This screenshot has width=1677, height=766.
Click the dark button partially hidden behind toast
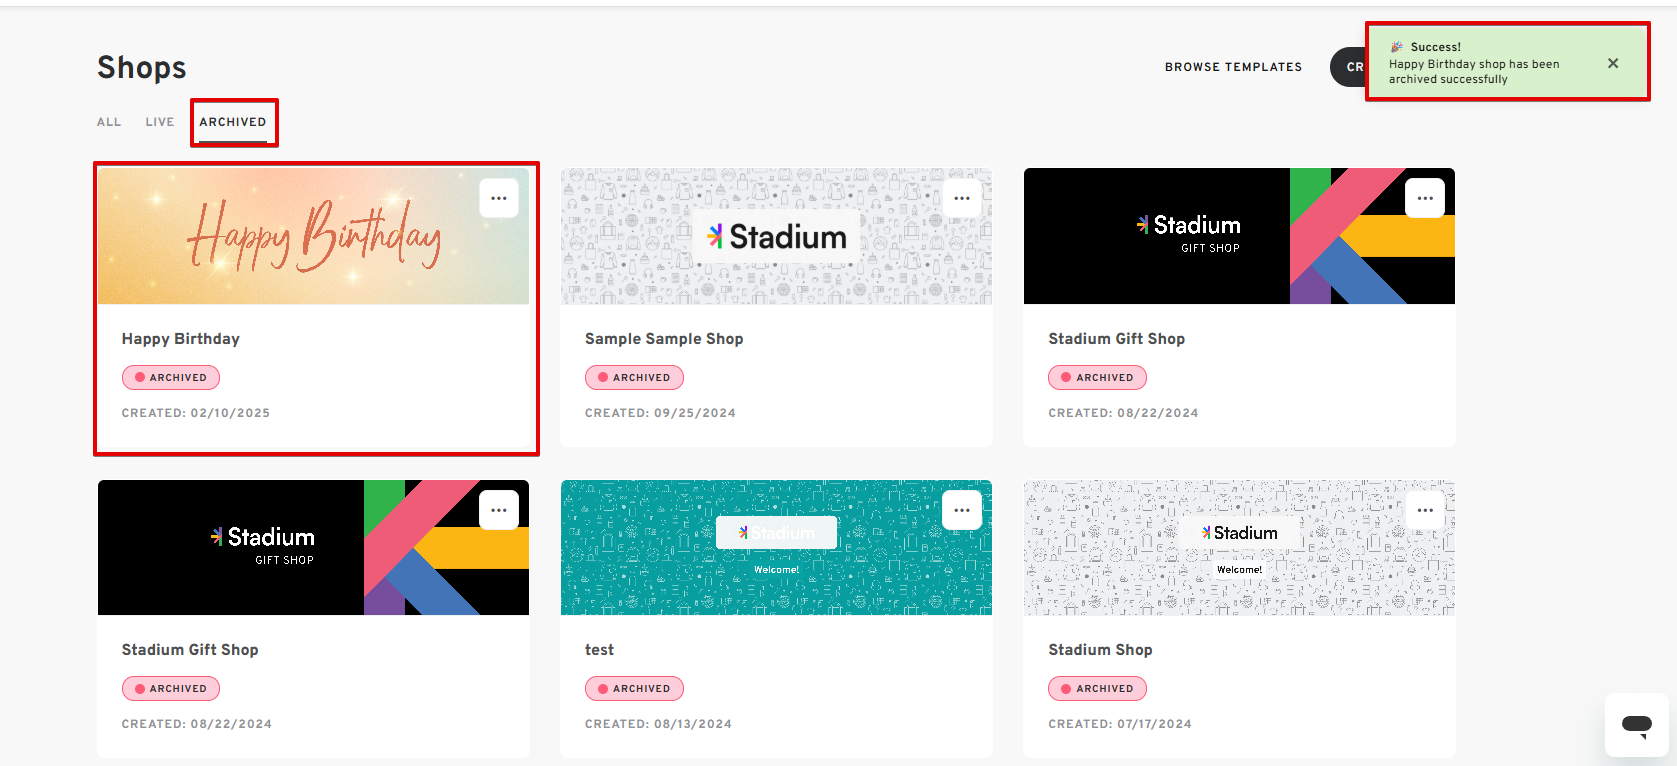point(1349,67)
